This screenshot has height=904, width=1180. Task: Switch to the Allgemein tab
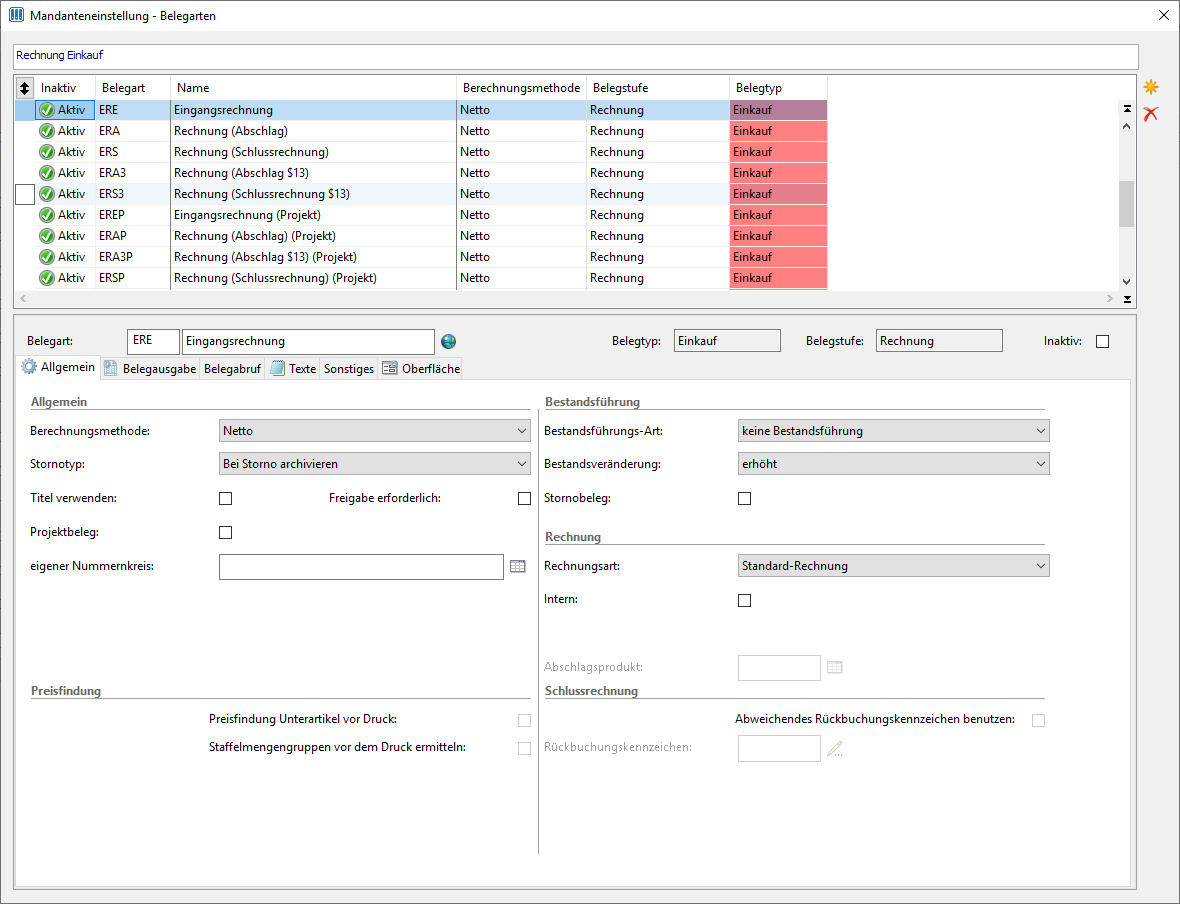point(59,367)
